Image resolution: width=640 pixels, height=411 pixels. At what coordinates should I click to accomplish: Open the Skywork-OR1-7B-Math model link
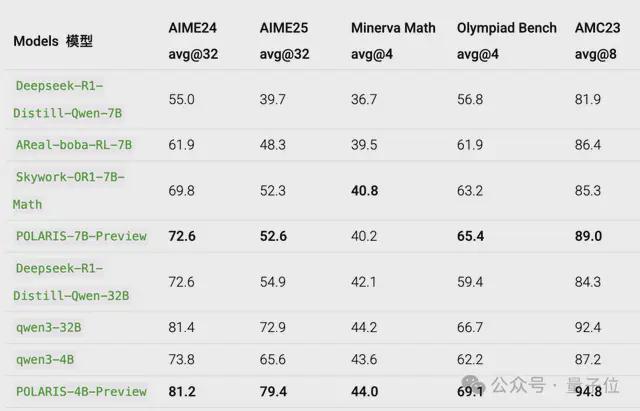tap(69, 191)
